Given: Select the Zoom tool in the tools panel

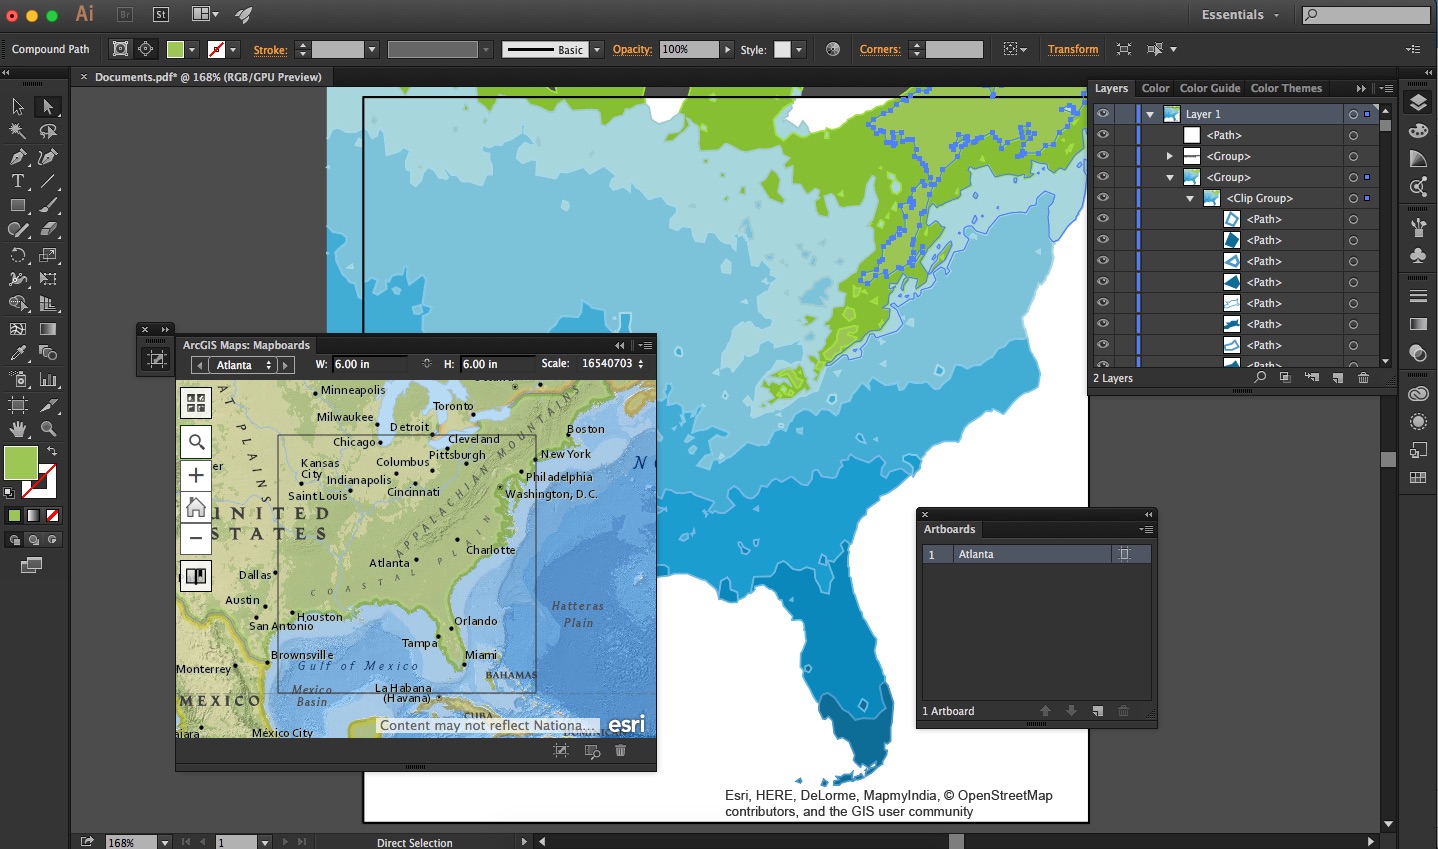Looking at the screenshot, I should pos(48,429).
